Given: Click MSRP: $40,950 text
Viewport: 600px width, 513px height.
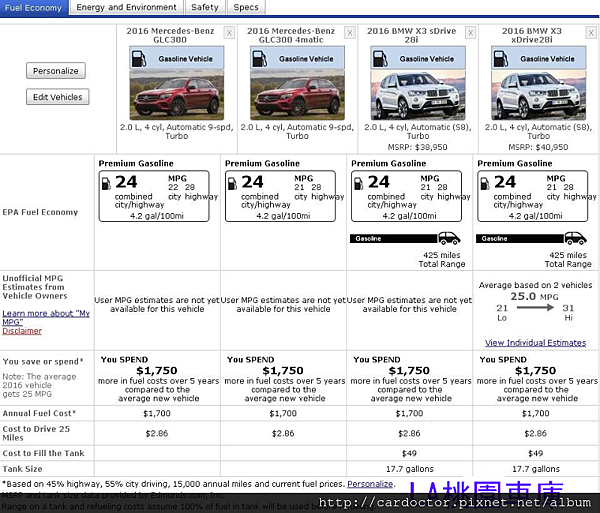Looking at the screenshot, I should coord(538,147).
